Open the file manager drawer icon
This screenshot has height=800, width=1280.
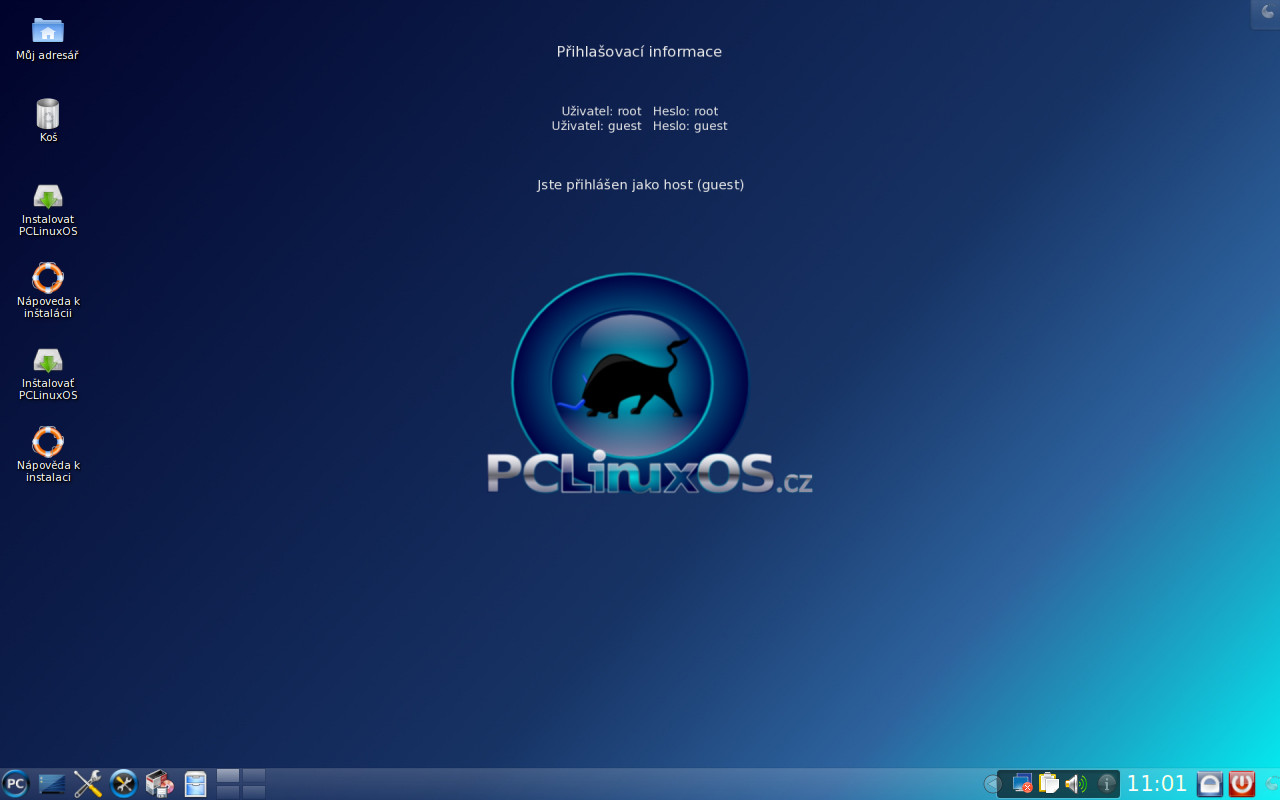195,784
